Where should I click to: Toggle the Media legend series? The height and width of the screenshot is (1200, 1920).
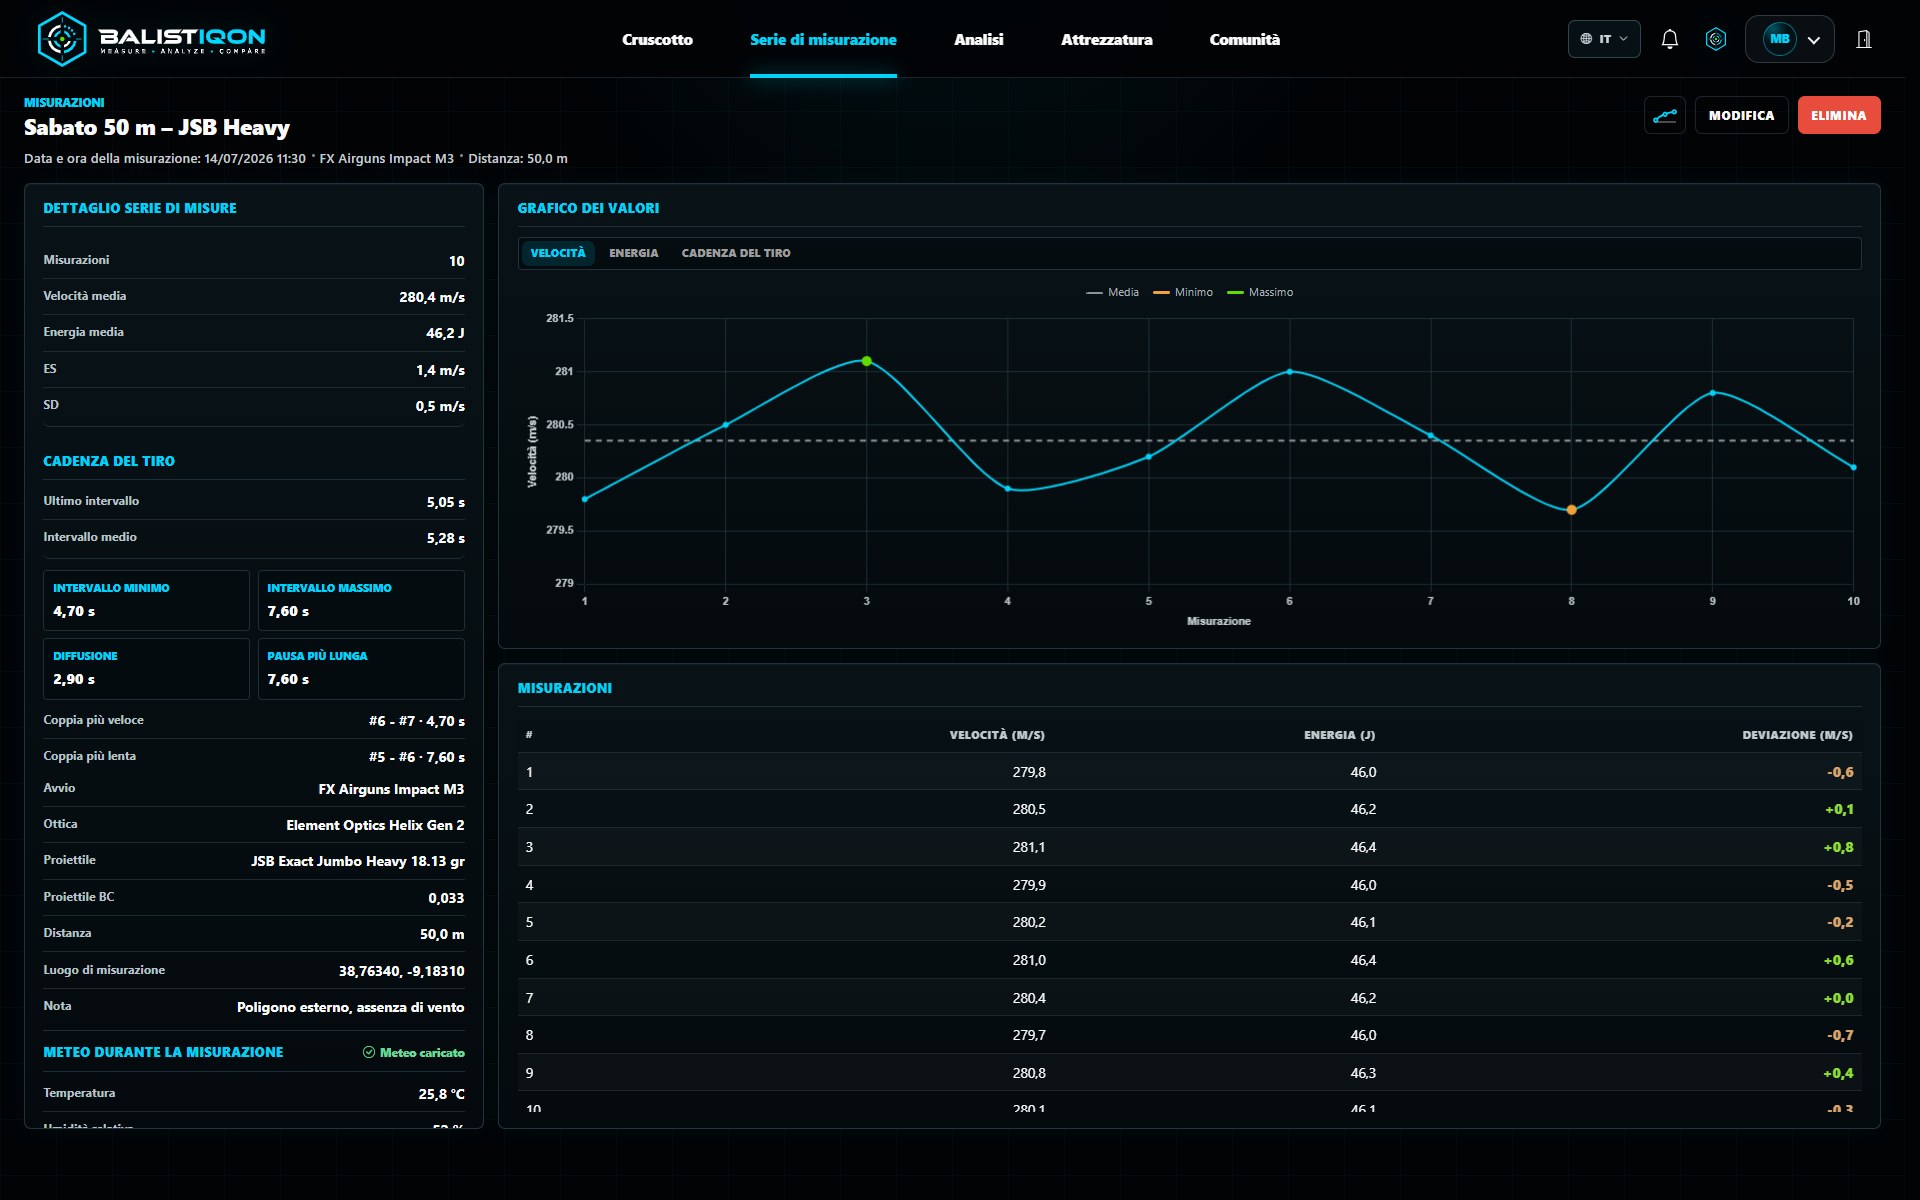click(x=1112, y=292)
